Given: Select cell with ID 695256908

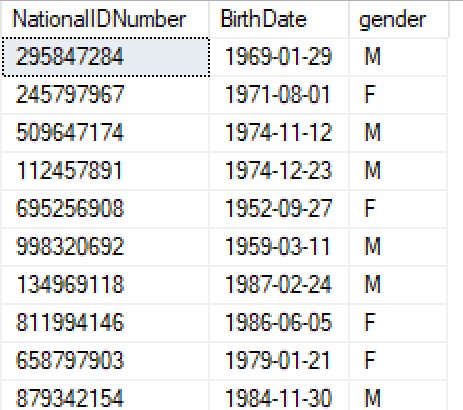Looking at the screenshot, I should point(105,209).
